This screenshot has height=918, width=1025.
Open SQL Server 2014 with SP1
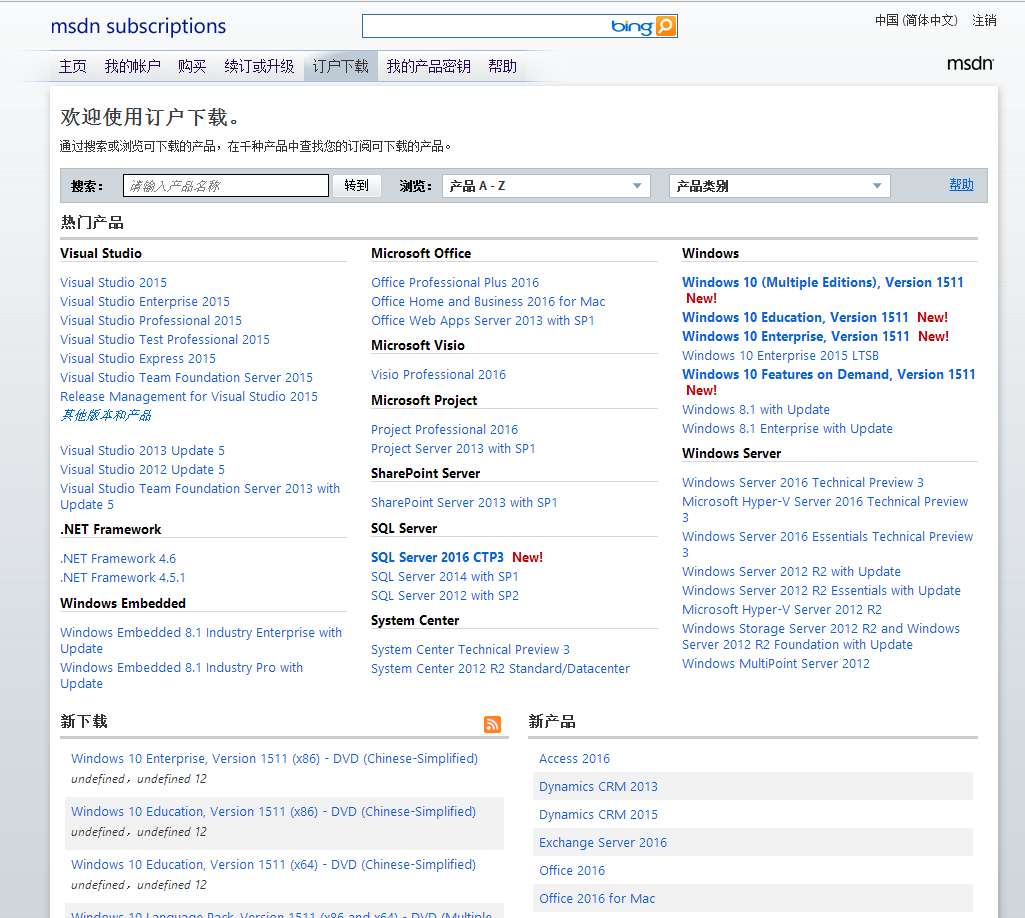(445, 577)
